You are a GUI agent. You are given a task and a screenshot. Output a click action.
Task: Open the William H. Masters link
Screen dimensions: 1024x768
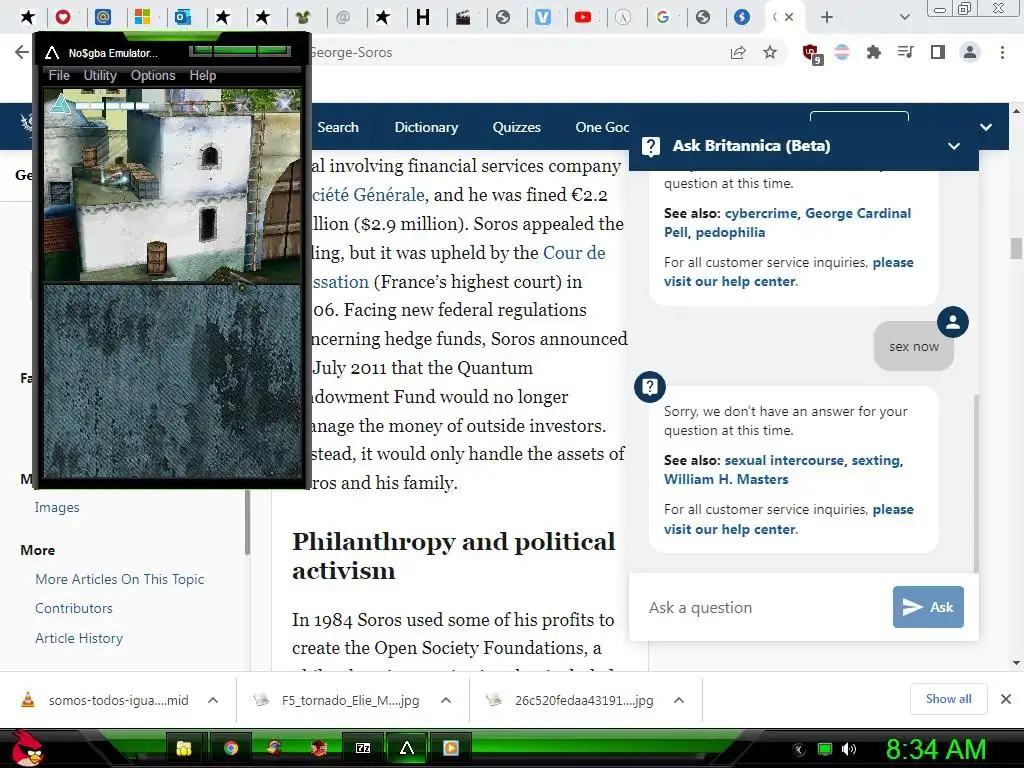(x=726, y=479)
